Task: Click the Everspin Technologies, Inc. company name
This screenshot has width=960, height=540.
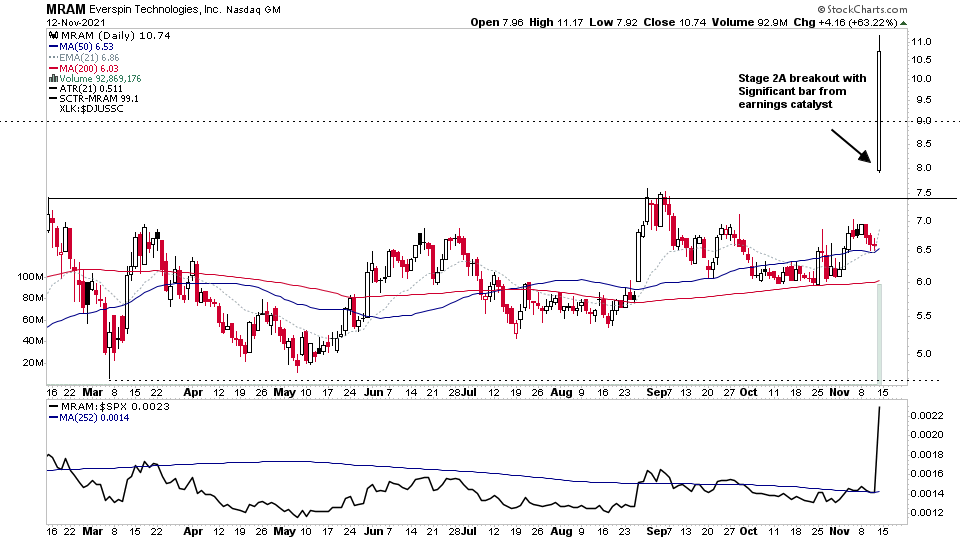Action: tap(156, 10)
